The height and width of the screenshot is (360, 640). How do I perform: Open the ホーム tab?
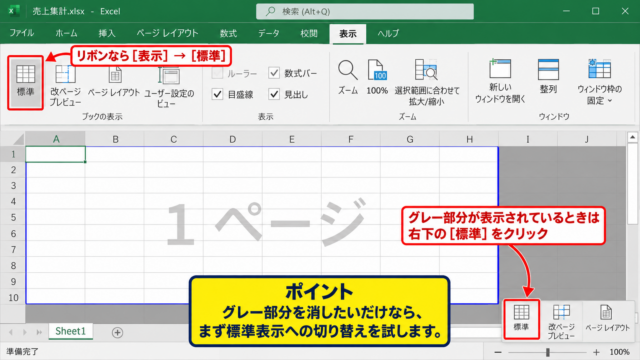click(67, 33)
